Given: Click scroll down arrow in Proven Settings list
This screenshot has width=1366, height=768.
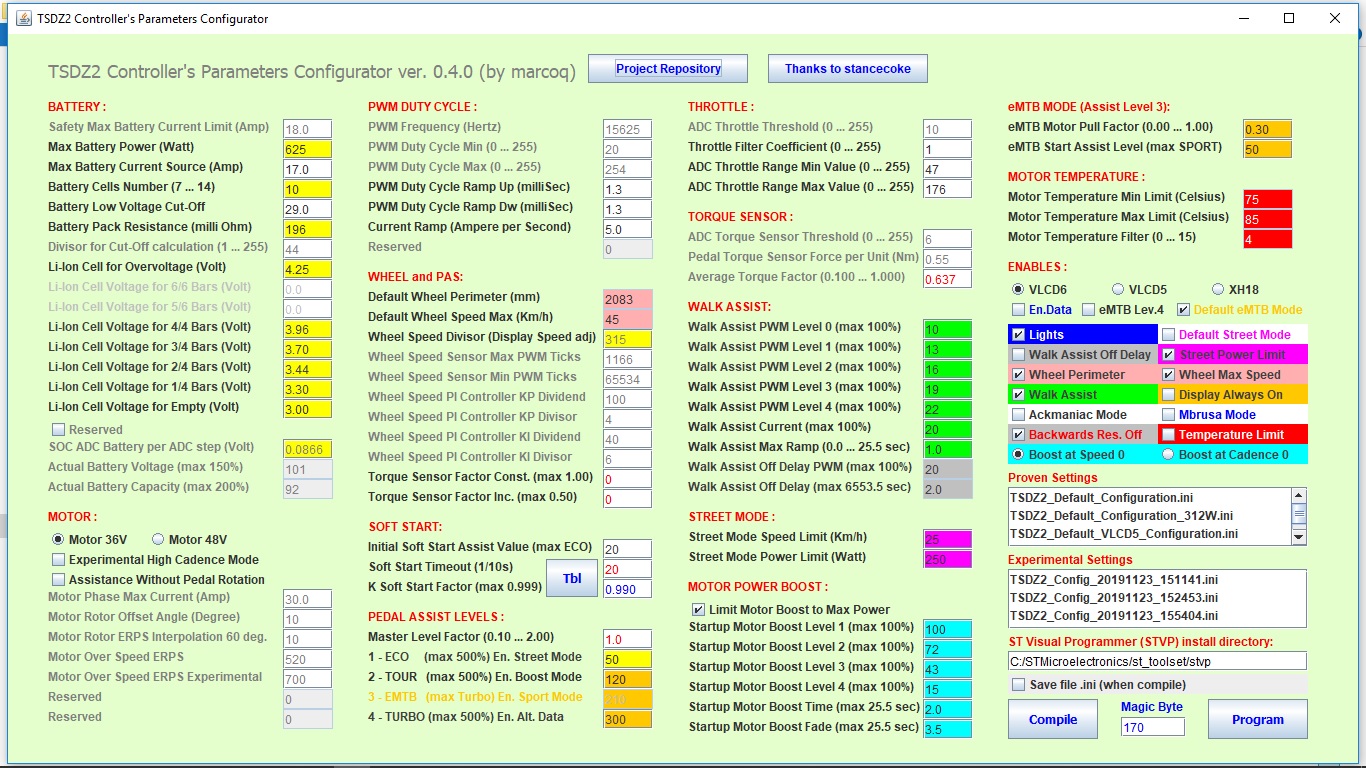Looking at the screenshot, I should tap(1298, 537).
